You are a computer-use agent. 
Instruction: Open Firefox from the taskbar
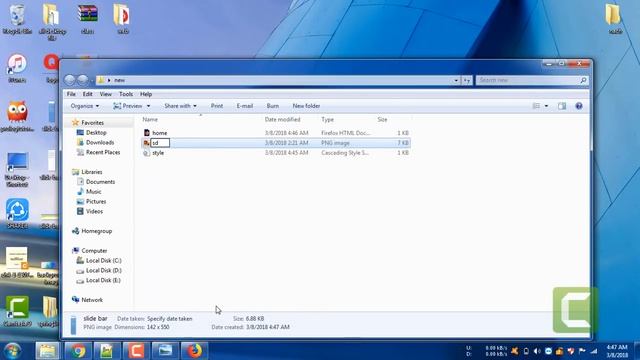coord(194,351)
